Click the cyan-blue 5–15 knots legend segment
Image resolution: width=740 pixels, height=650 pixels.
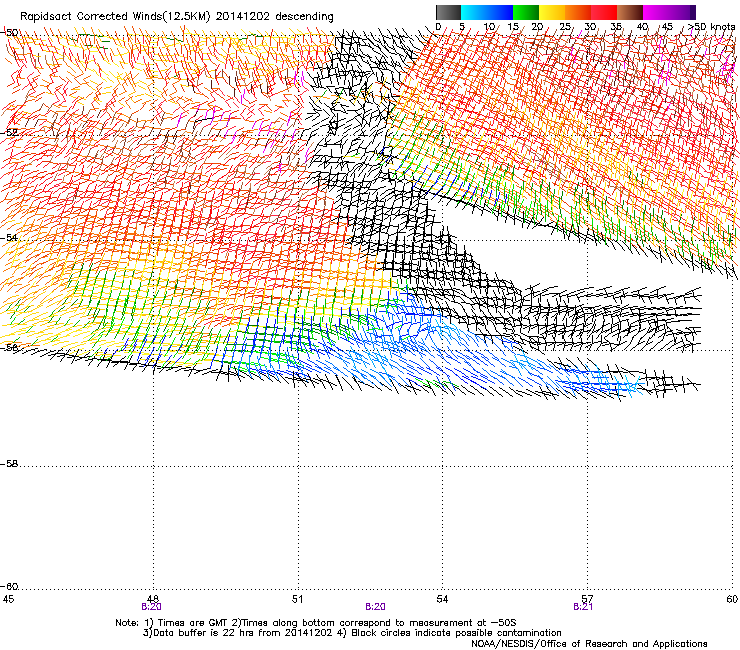click(x=487, y=12)
